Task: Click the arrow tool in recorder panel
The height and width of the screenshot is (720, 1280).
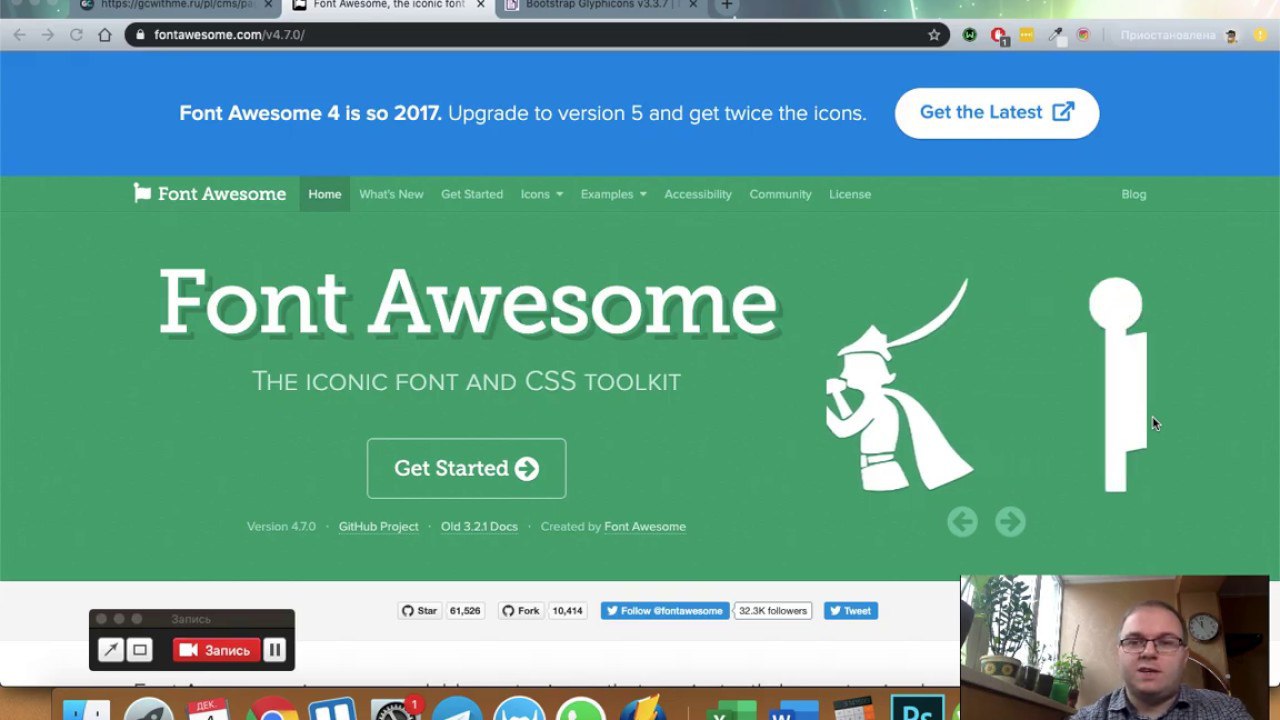Action: pos(111,650)
